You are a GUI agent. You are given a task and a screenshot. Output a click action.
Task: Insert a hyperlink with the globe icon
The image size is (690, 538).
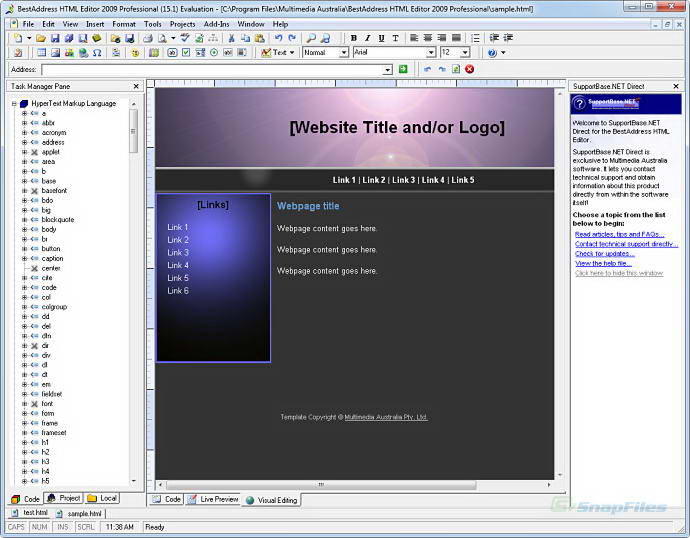83,53
